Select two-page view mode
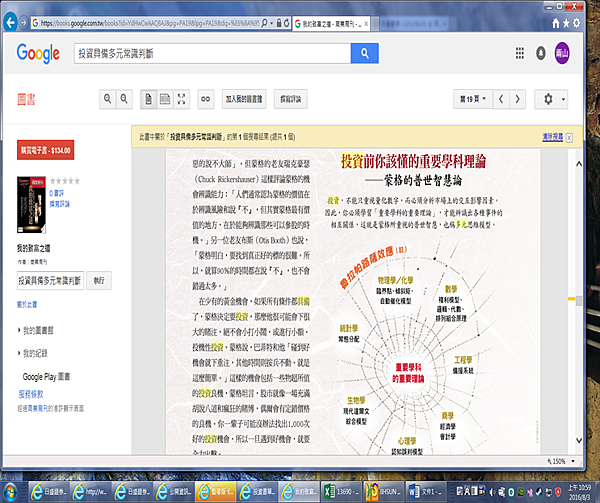This screenshot has height=503, width=600. 165,99
